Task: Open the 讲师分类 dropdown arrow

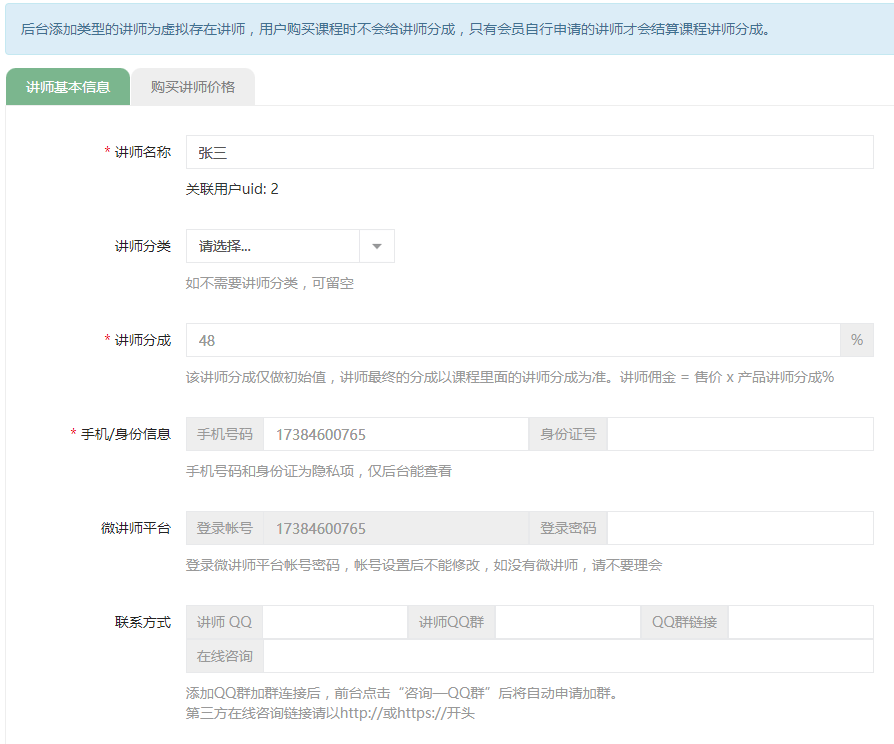Action: click(377, 246)
